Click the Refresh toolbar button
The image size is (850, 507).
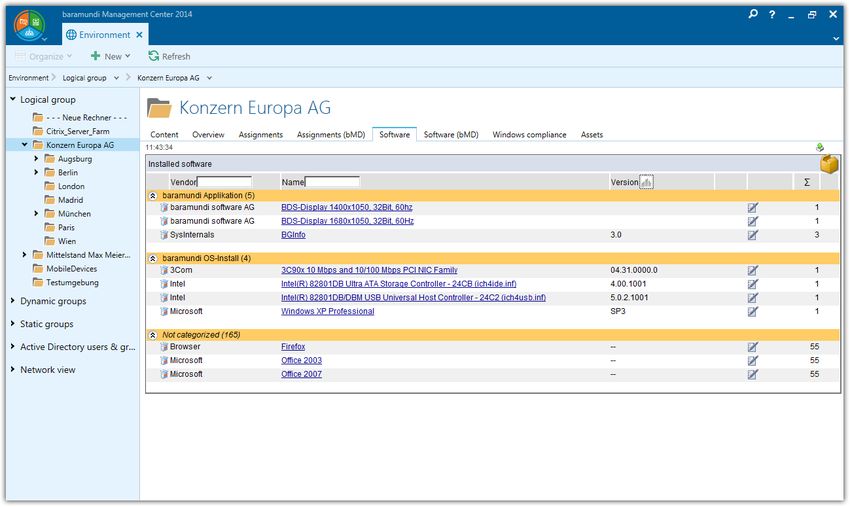[x=169, y=56]
